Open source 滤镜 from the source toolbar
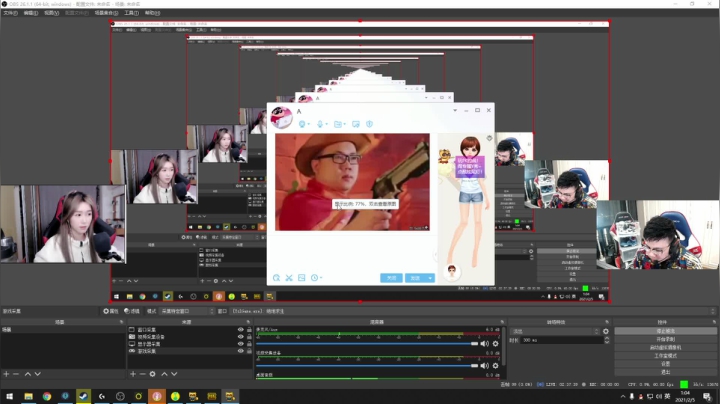This screenshot has width=720, height=404. [x=132, y=311]
